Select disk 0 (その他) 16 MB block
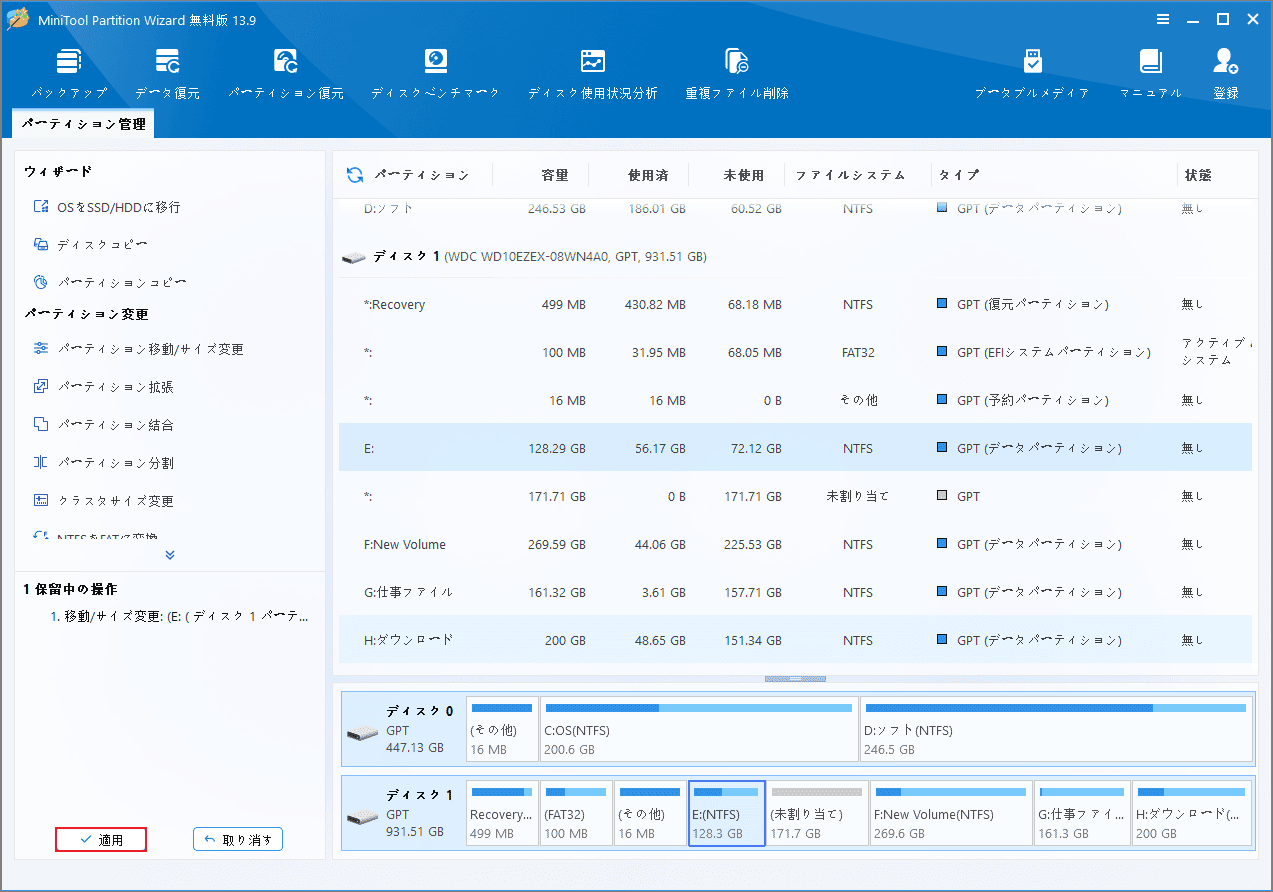 click(x=502, y=729)
